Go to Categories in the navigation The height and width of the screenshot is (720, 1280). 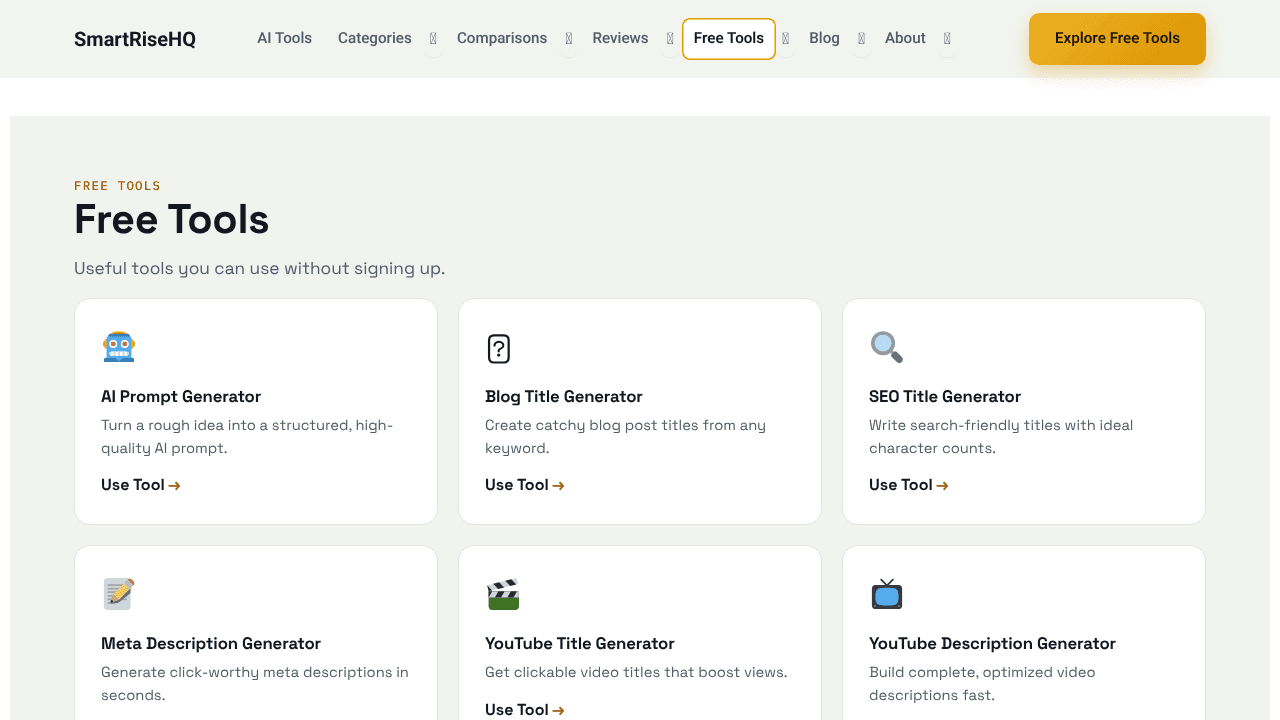point(375,38)
